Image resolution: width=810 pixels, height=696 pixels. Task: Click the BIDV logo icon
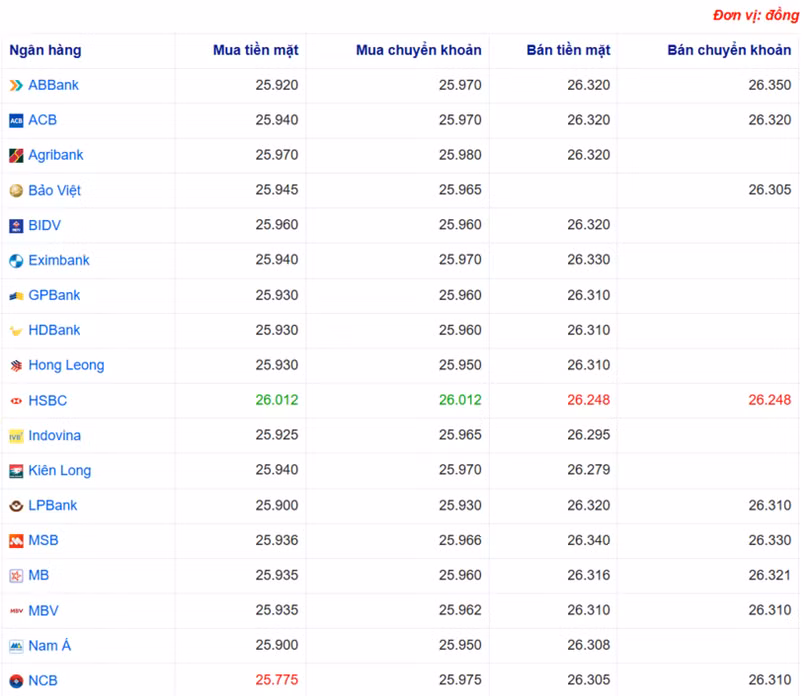pos(15,225)
